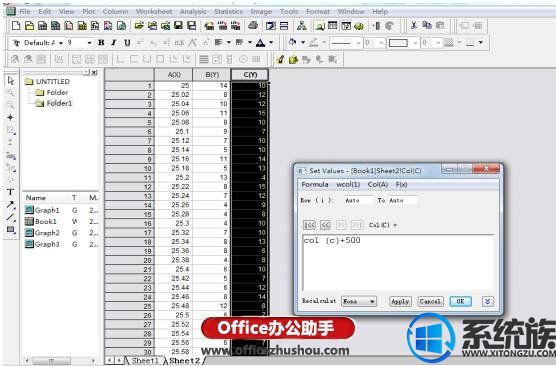Screen dimensions: 556x366
Task: Open the Col(C) column selector dropdown
Action: pyautogui.click(x=383, y=225)
